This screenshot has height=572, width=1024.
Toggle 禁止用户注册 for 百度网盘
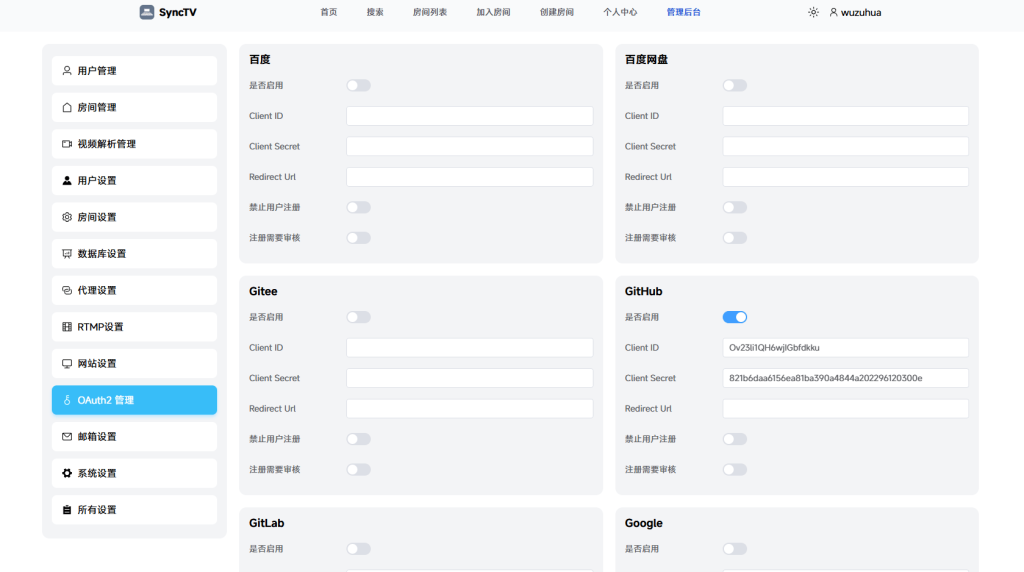[735, 207]
